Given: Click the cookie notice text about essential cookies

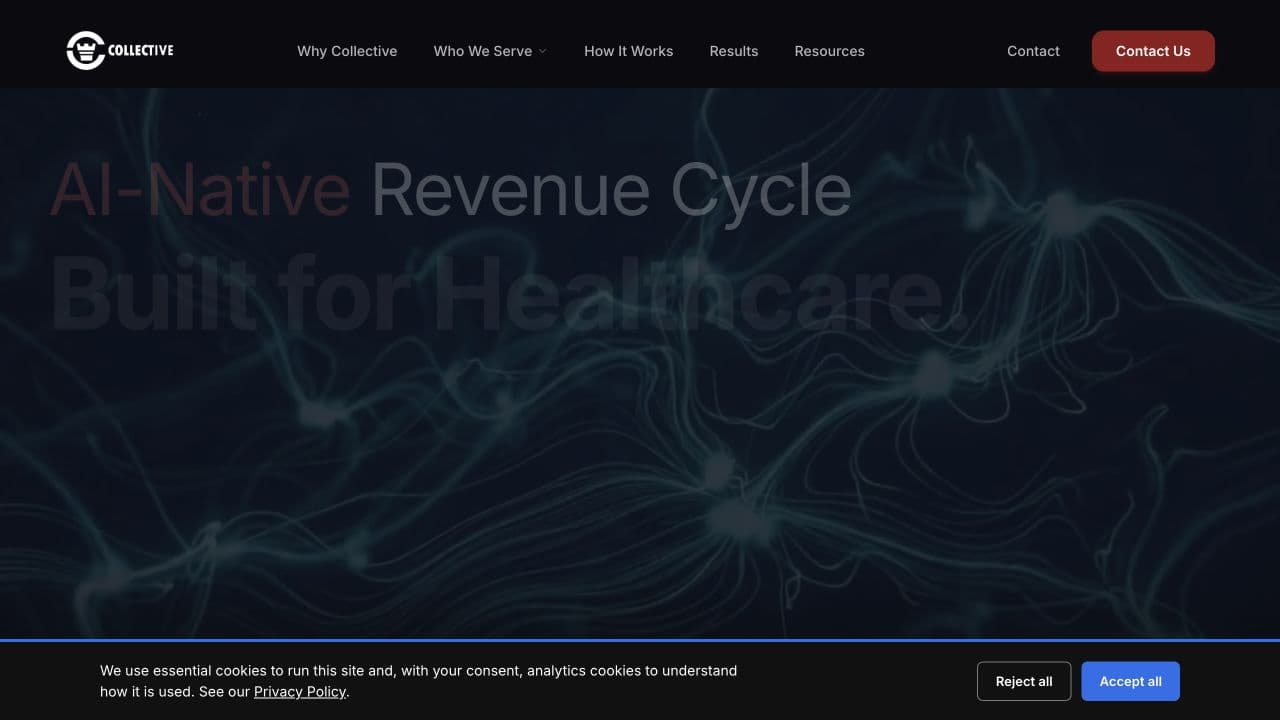Looking at the screenshot, I should [418, 681].
